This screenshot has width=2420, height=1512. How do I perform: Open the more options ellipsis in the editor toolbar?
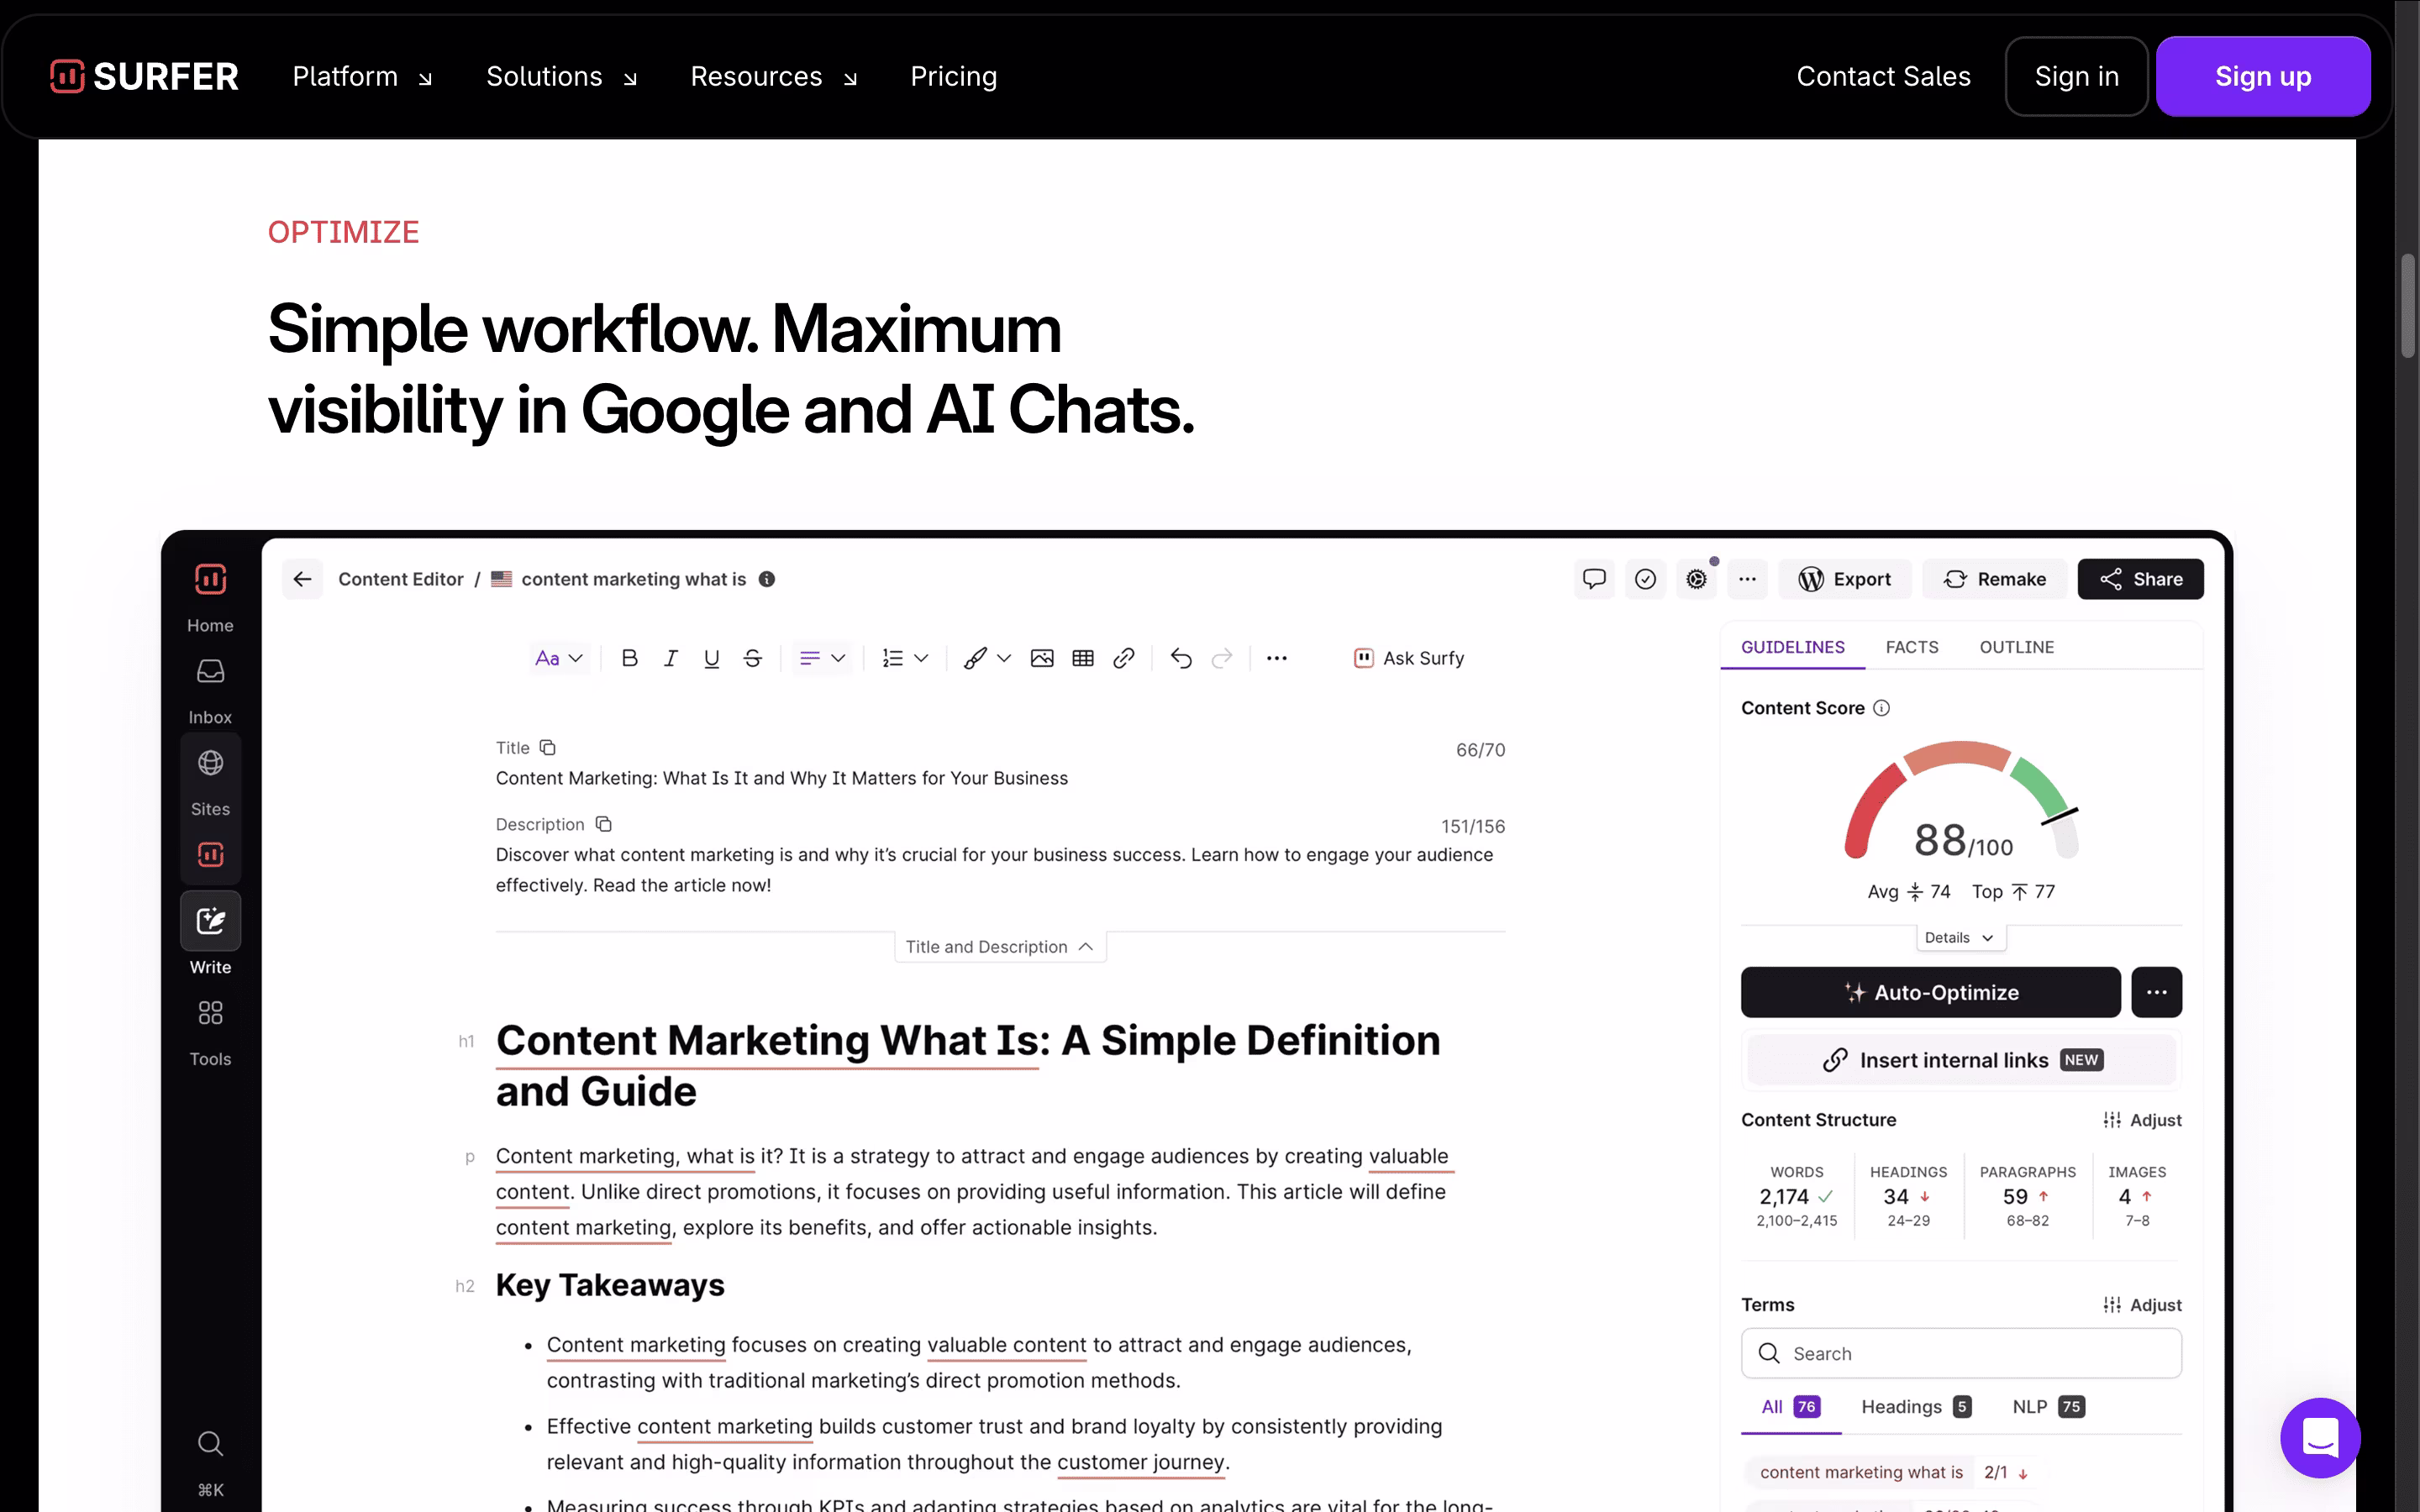click(1277, 658)
